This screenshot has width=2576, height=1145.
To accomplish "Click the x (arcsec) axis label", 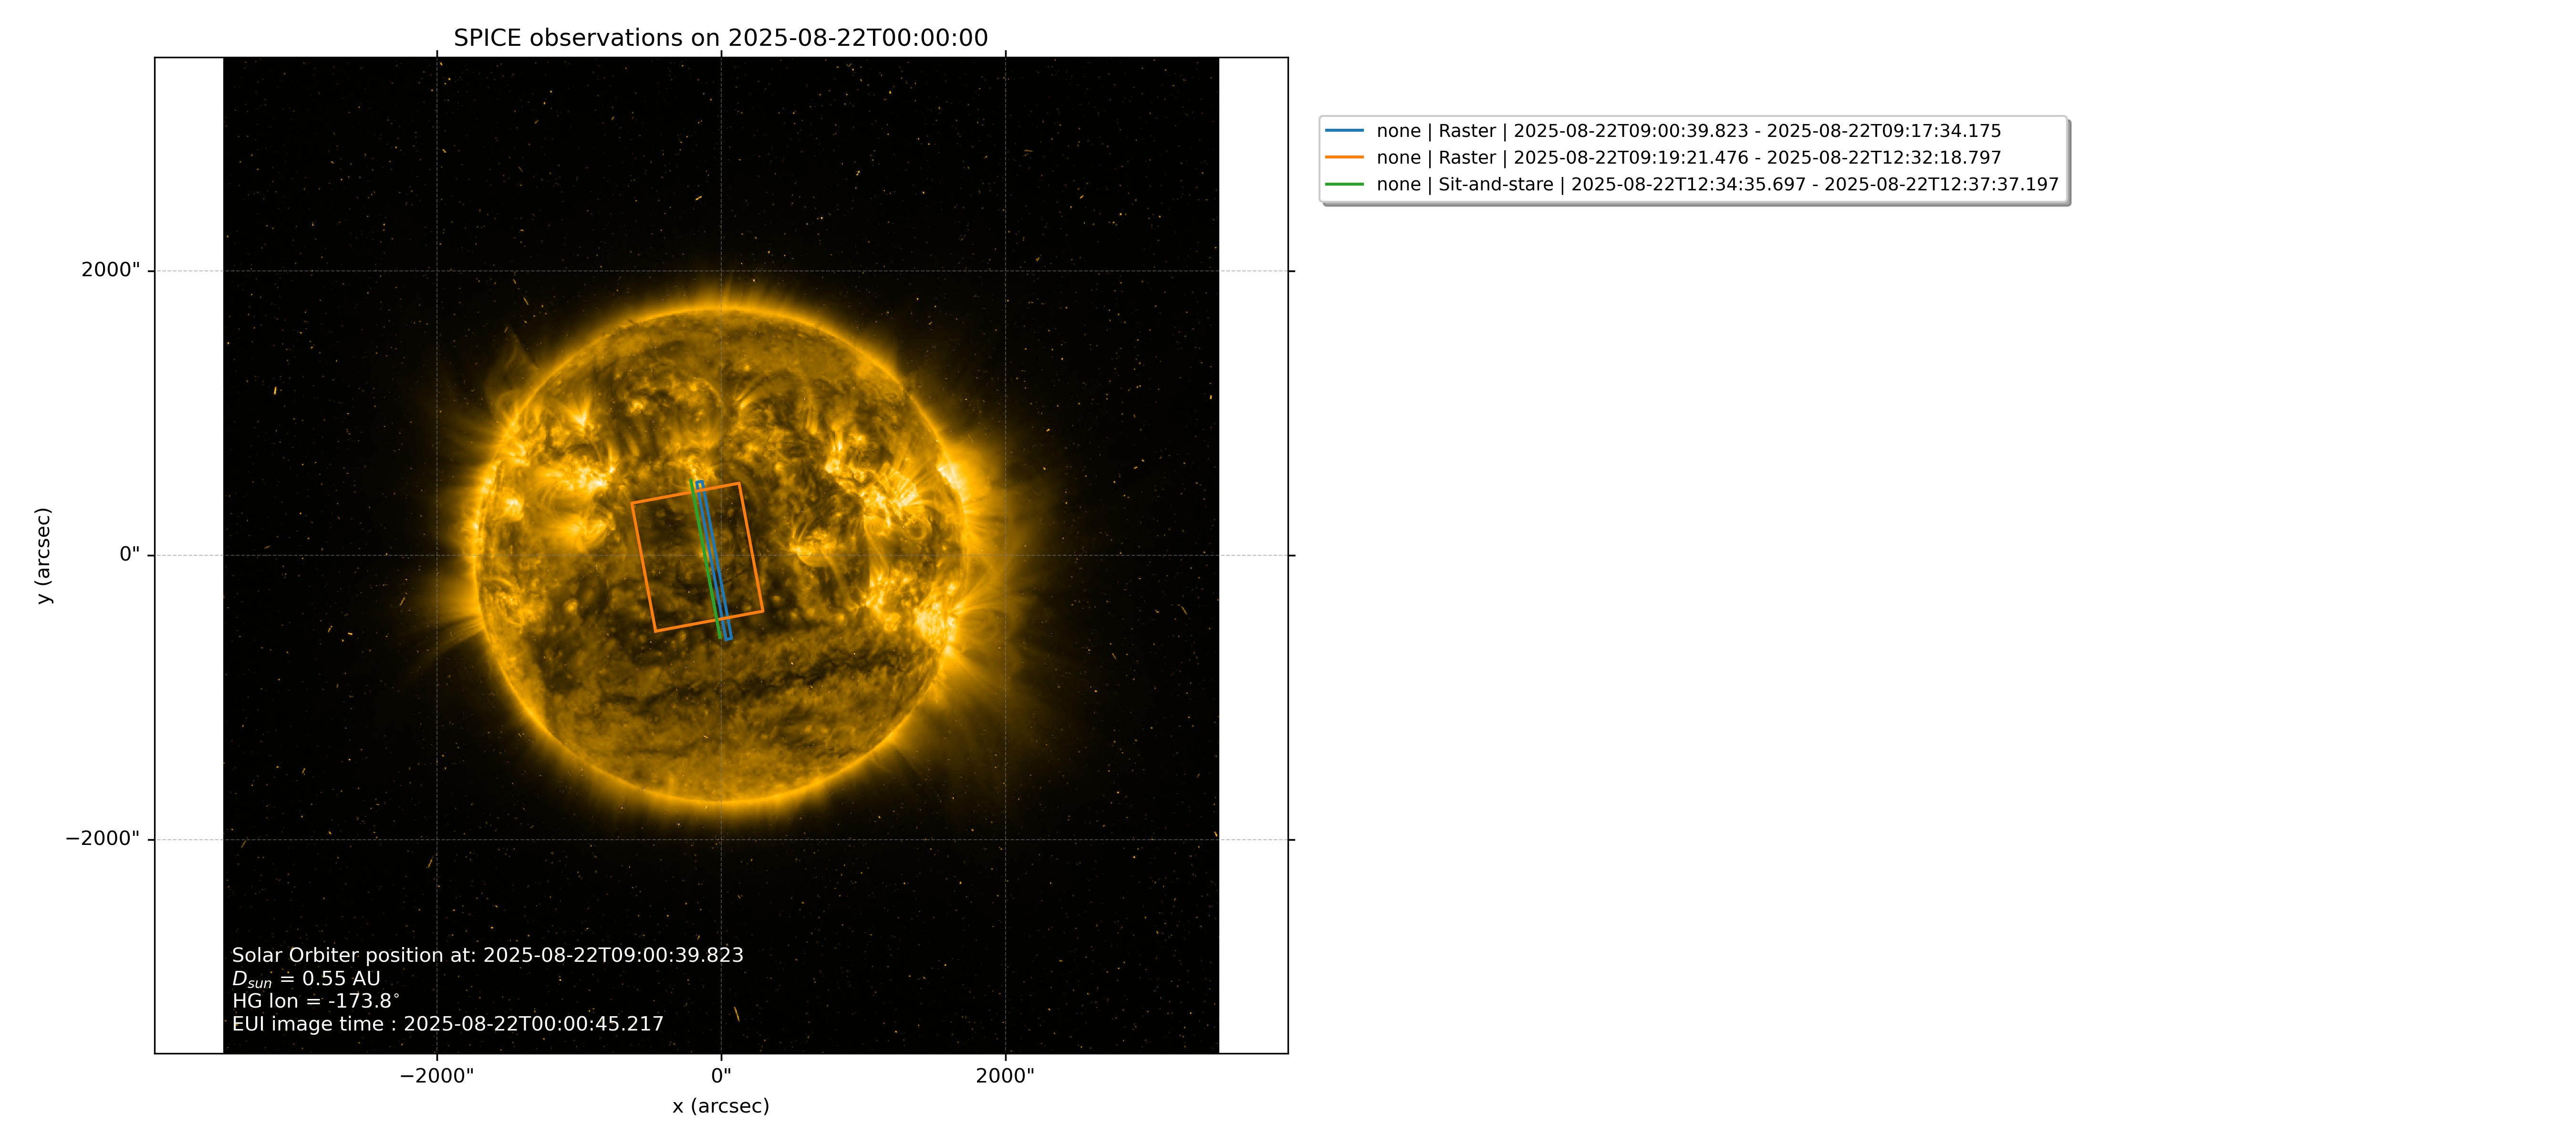I will coord(721,1106).
